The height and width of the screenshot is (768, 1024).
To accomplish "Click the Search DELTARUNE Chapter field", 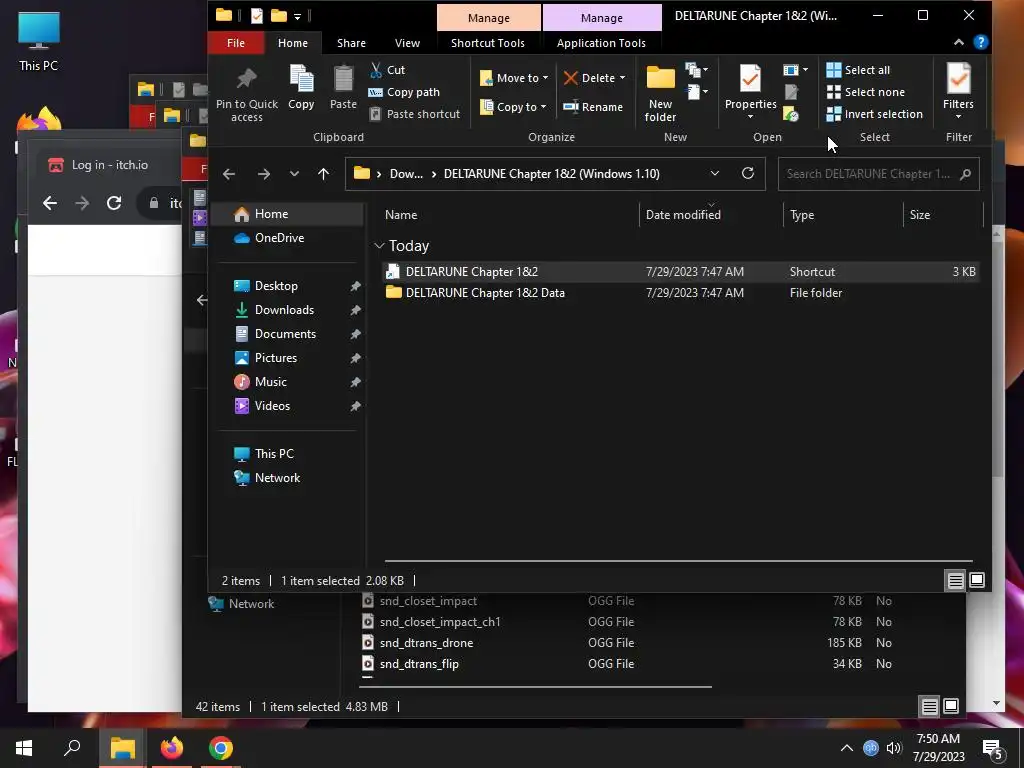I will [x=878, y=174].
